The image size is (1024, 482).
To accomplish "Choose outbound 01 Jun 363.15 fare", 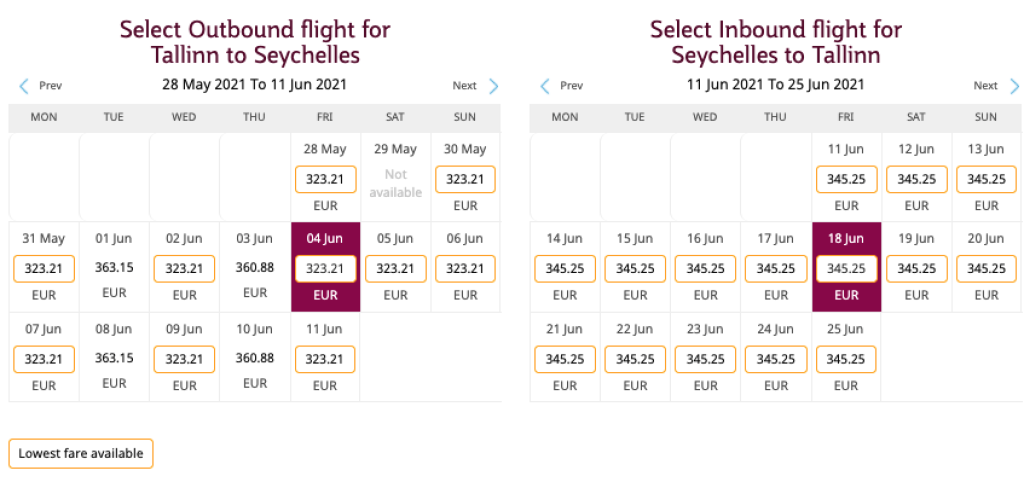I will (x=114, y=268).
